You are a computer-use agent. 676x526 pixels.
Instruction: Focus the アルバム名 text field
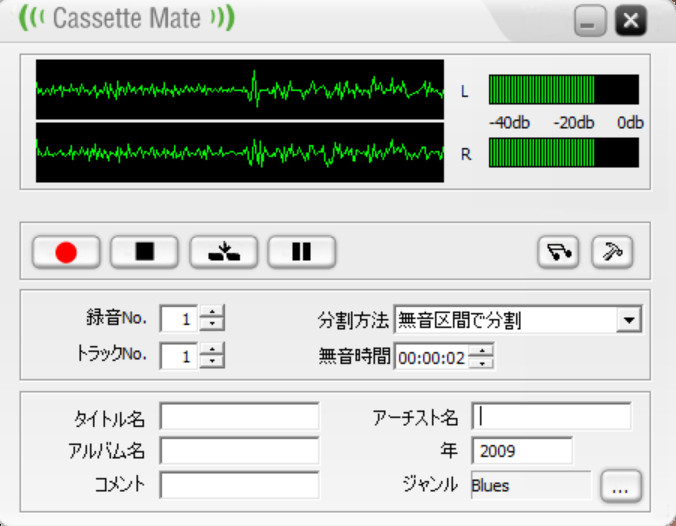click(239, 451)
